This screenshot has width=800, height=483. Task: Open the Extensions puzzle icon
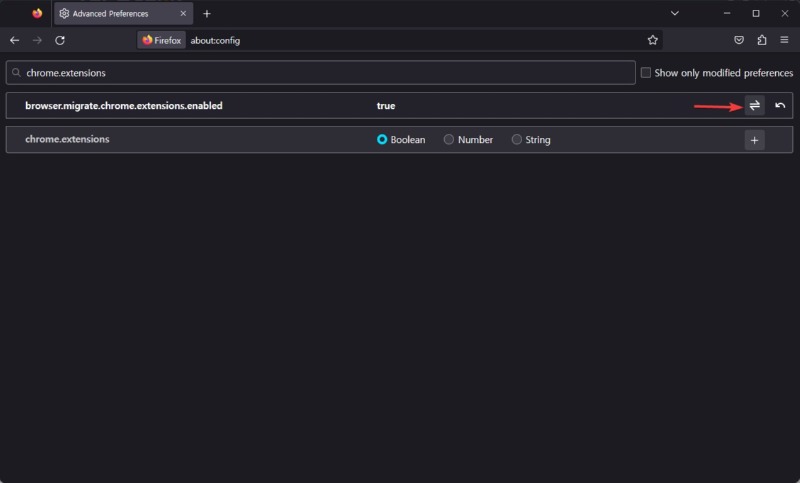point(762,40)
